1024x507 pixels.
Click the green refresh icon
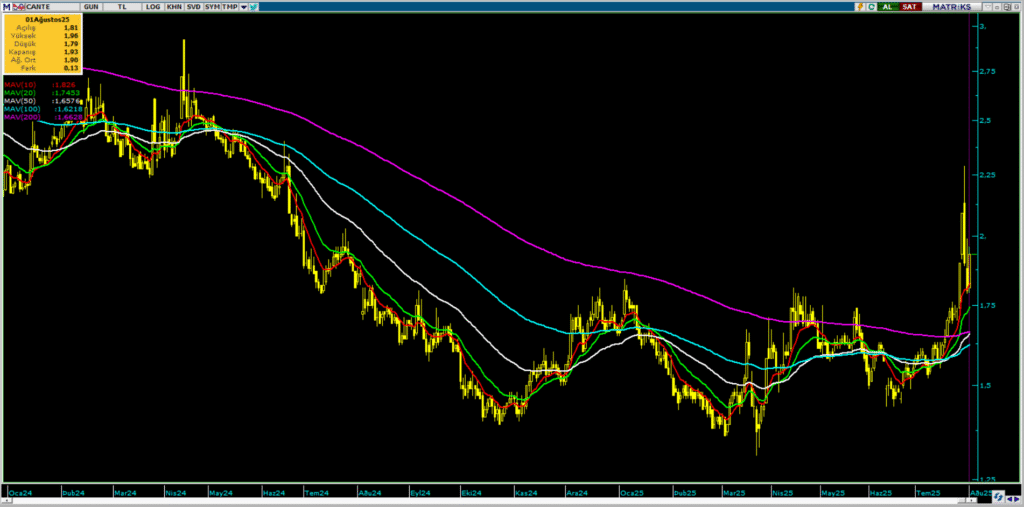871,7
